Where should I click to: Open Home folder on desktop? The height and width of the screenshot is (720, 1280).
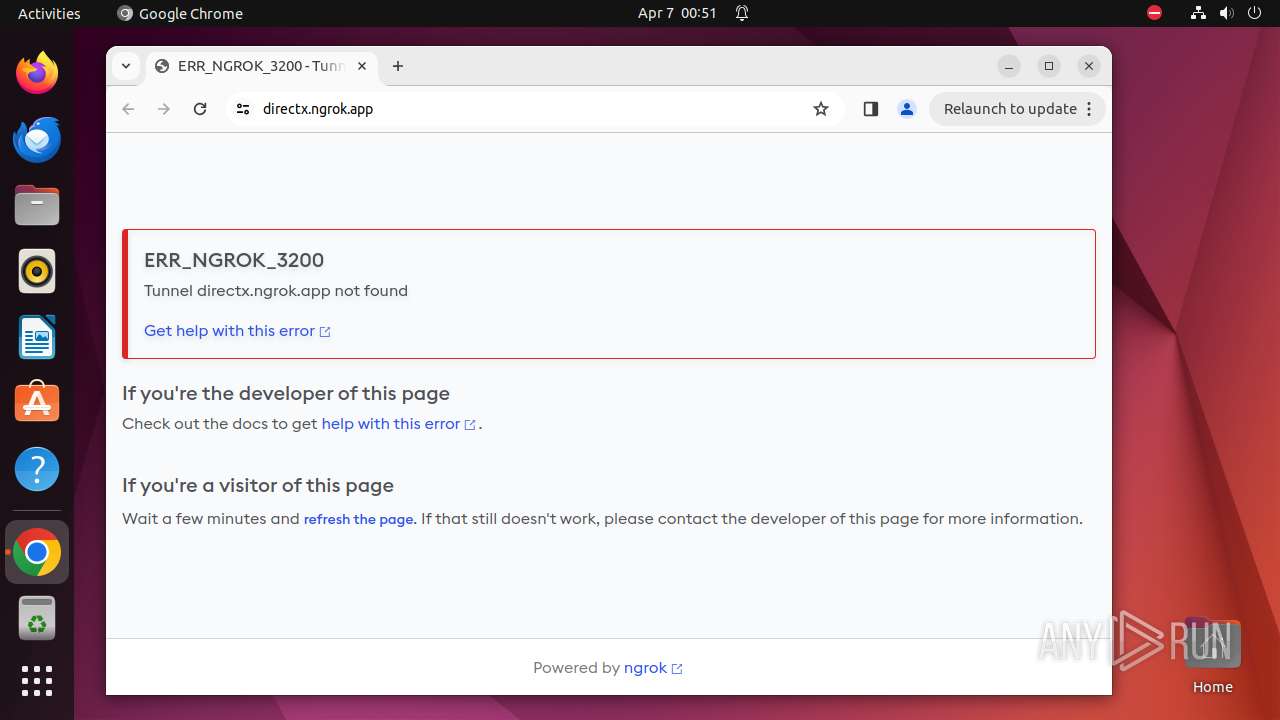tap(1212, 655)
